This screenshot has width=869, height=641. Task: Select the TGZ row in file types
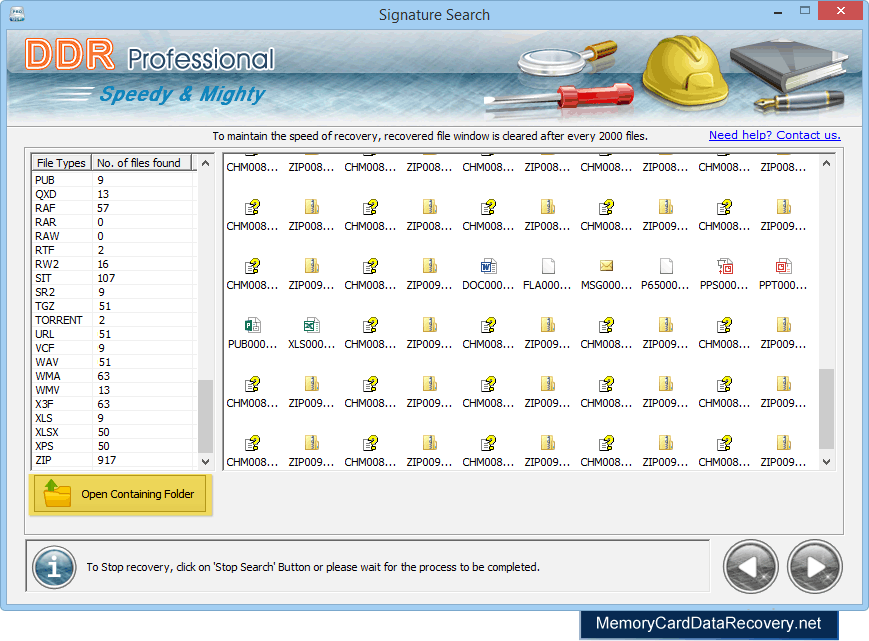[113, 306]
